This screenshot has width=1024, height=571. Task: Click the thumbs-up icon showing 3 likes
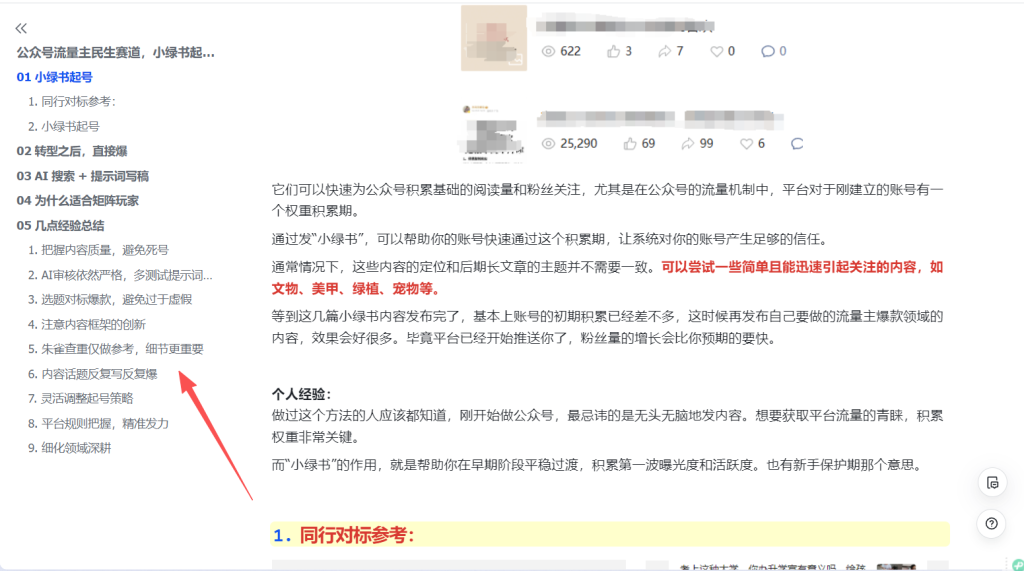click(613, 51)
